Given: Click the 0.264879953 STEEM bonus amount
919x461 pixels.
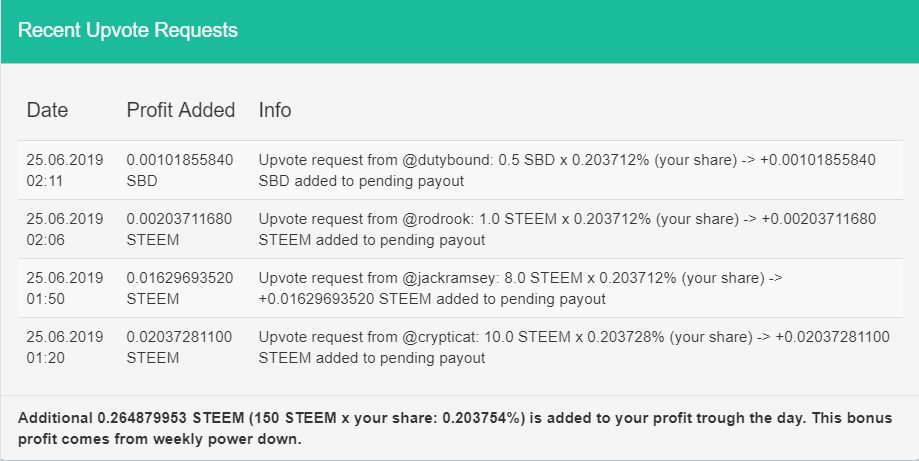Looking at the screenshot, I should pos(171,418).
